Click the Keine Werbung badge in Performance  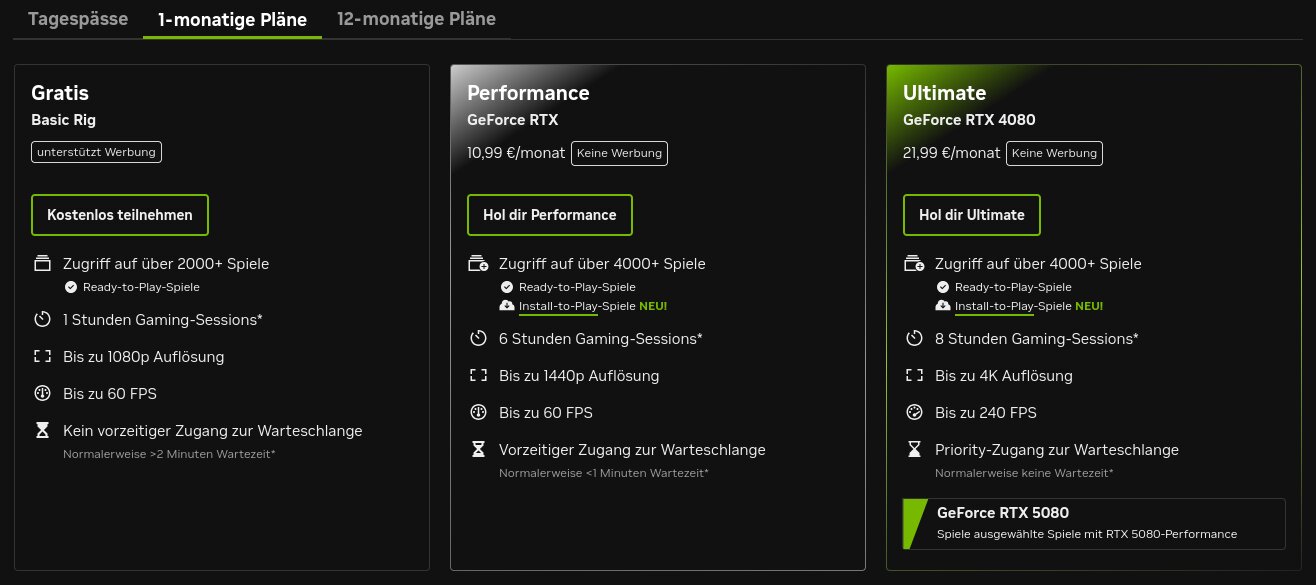(x=619, y=152)
